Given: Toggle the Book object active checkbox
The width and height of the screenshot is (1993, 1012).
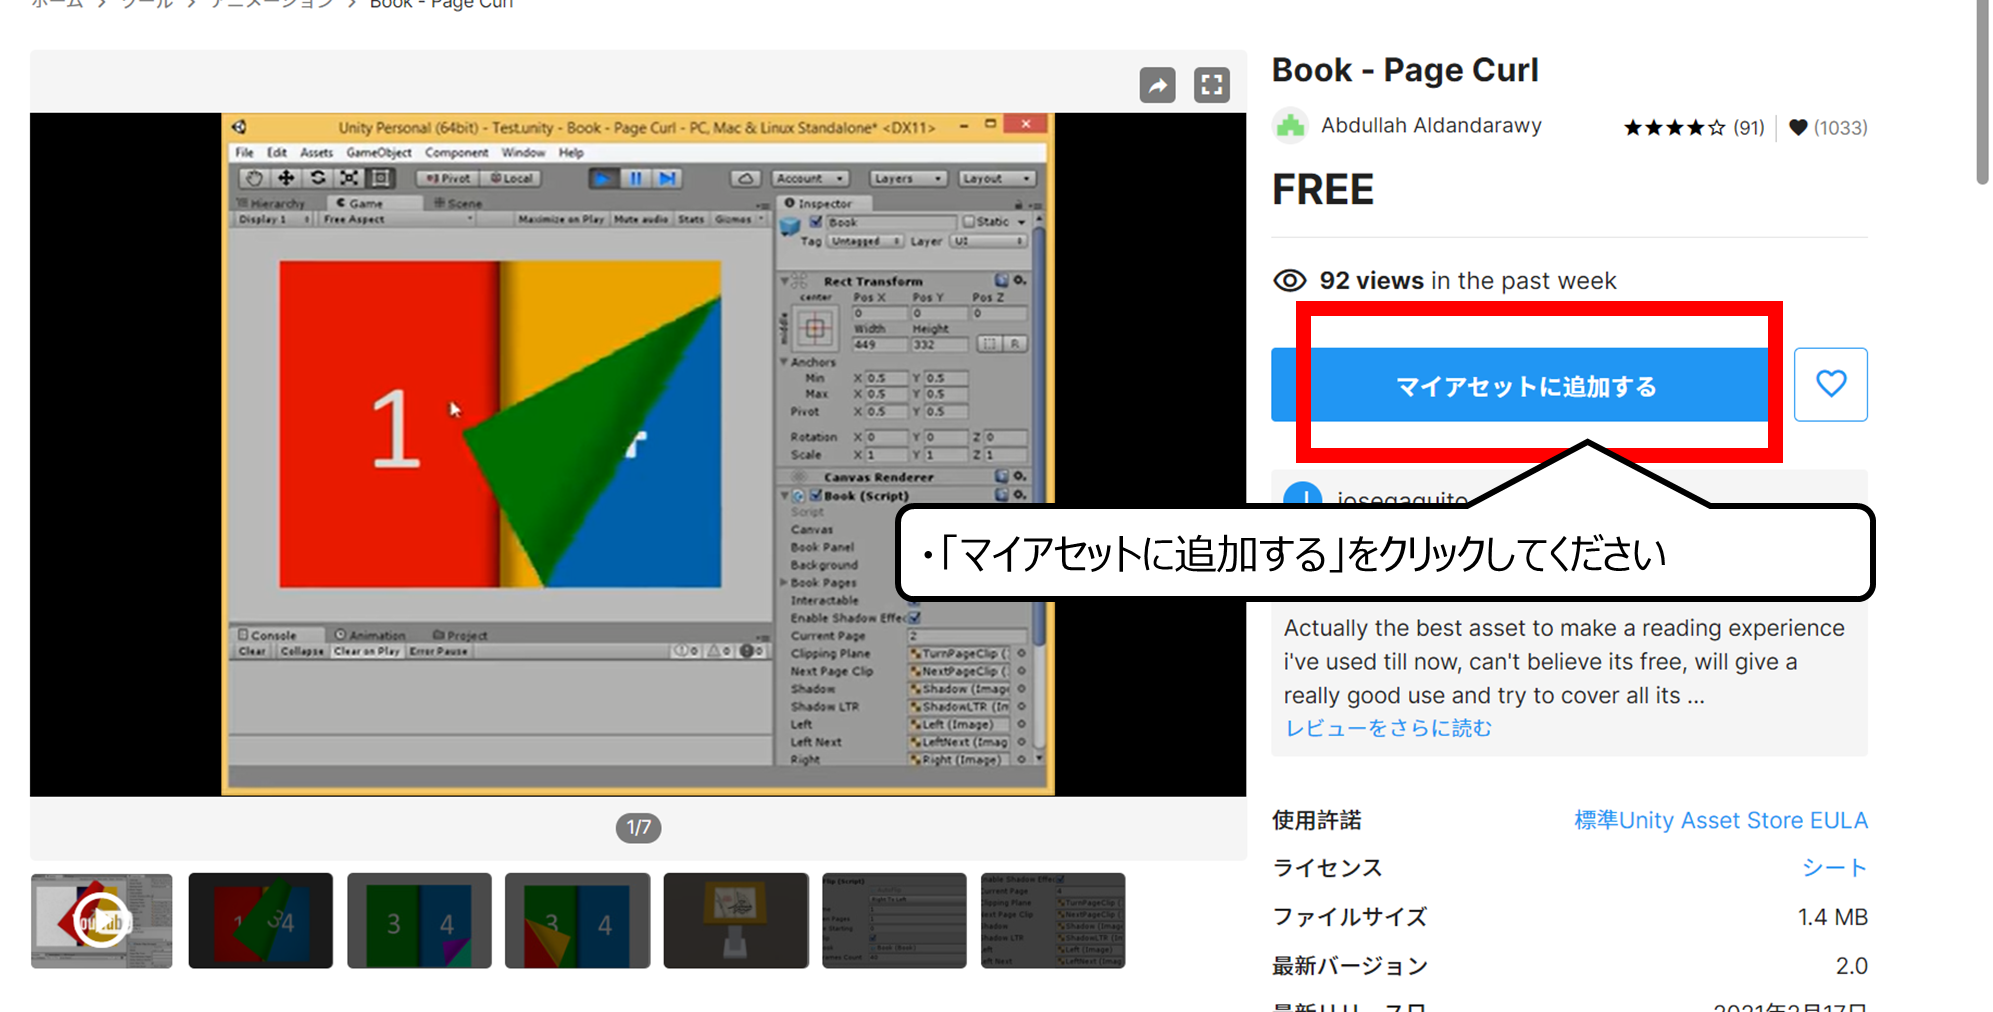Looking at the screenshot, I should point(816,222).
